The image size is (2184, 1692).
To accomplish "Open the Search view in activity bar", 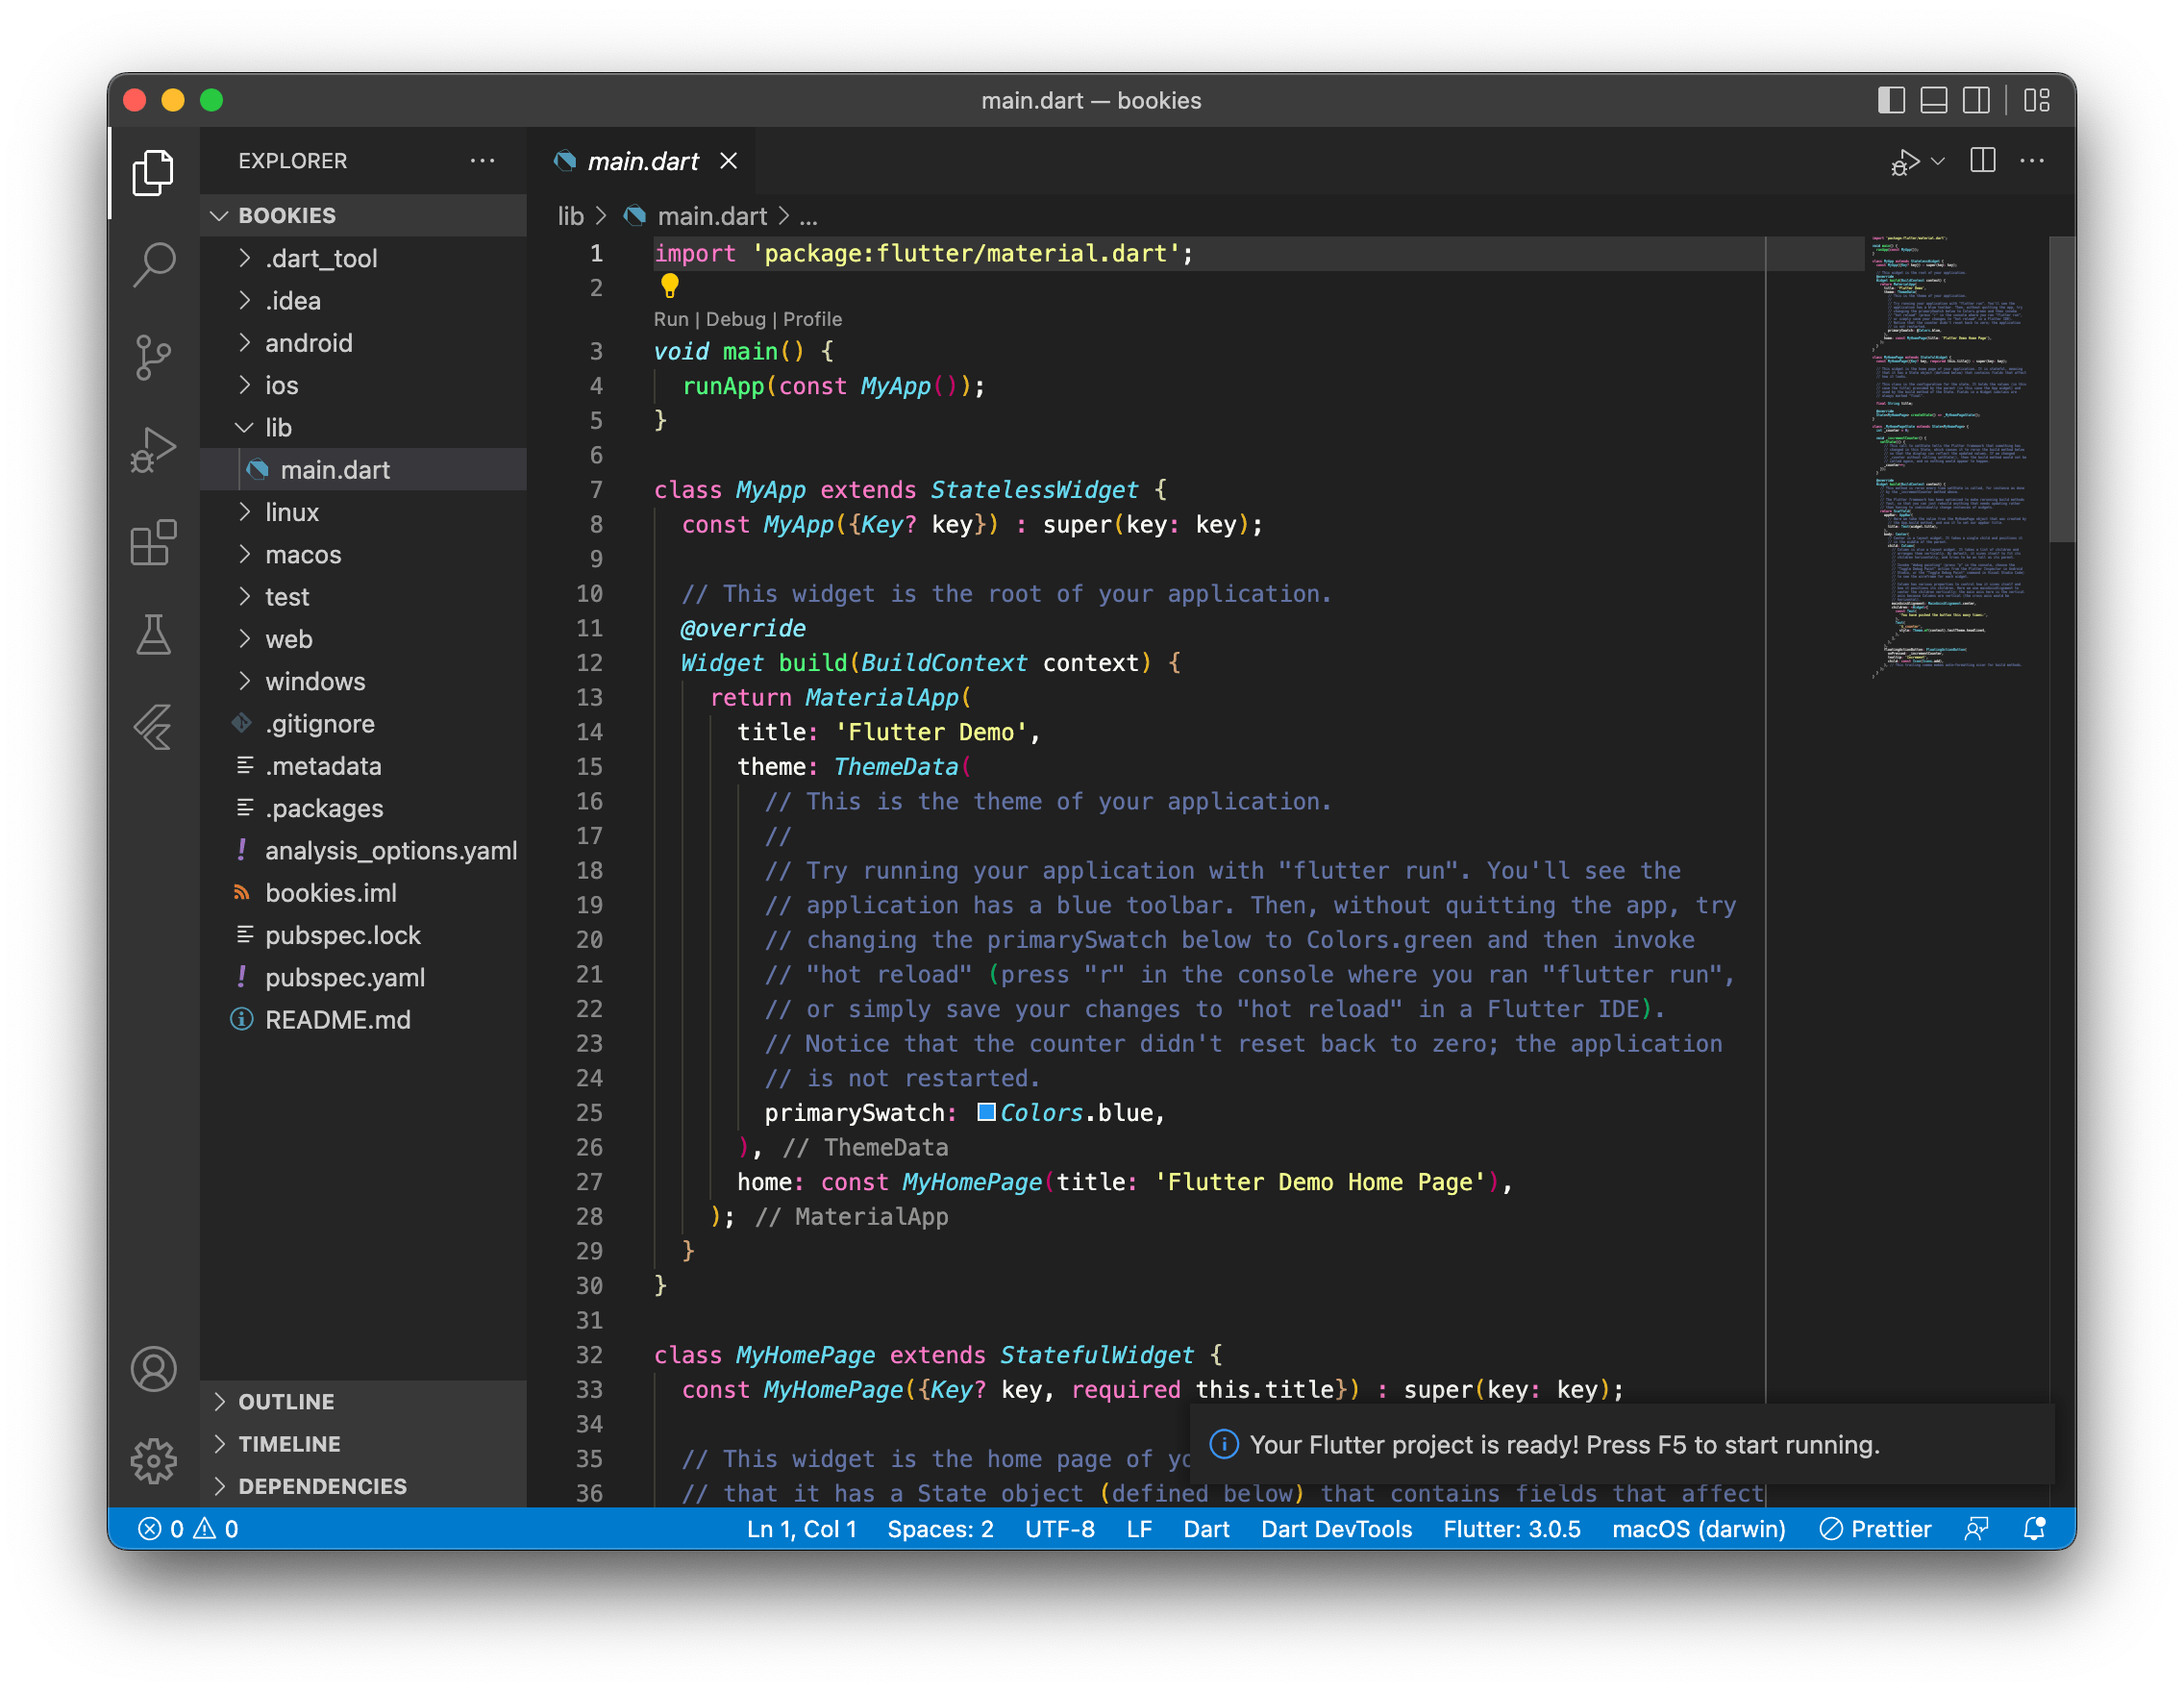I will click(153, 265).
